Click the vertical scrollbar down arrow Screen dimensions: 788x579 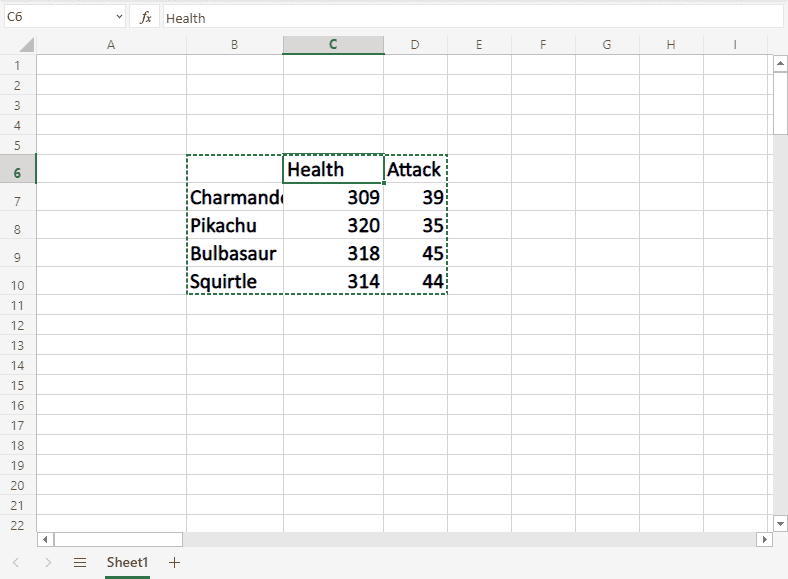pos(781,523)
